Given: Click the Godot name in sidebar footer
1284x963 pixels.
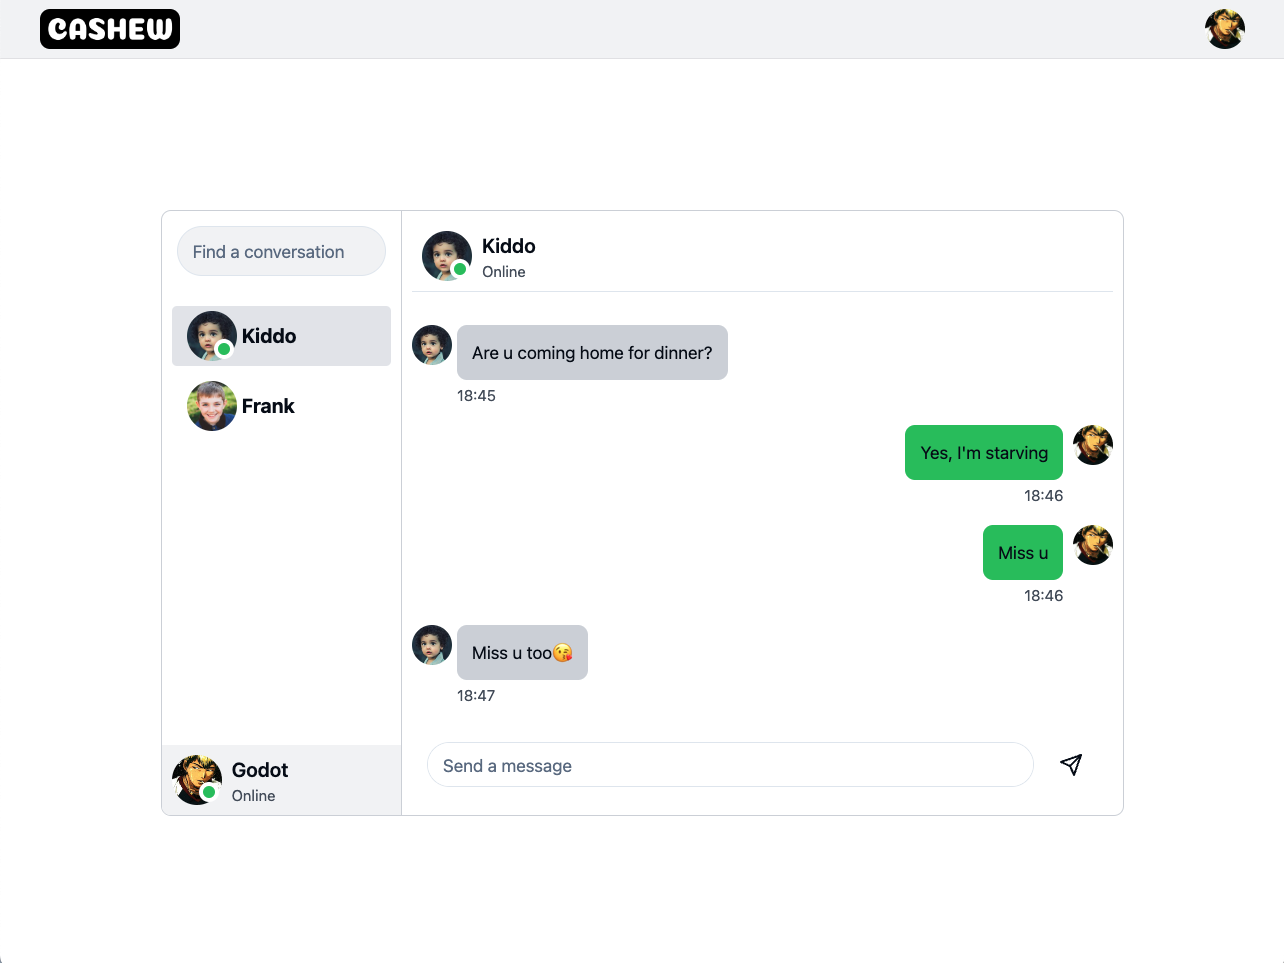Looking at the screenshot, I should click(x=260, y=770).
